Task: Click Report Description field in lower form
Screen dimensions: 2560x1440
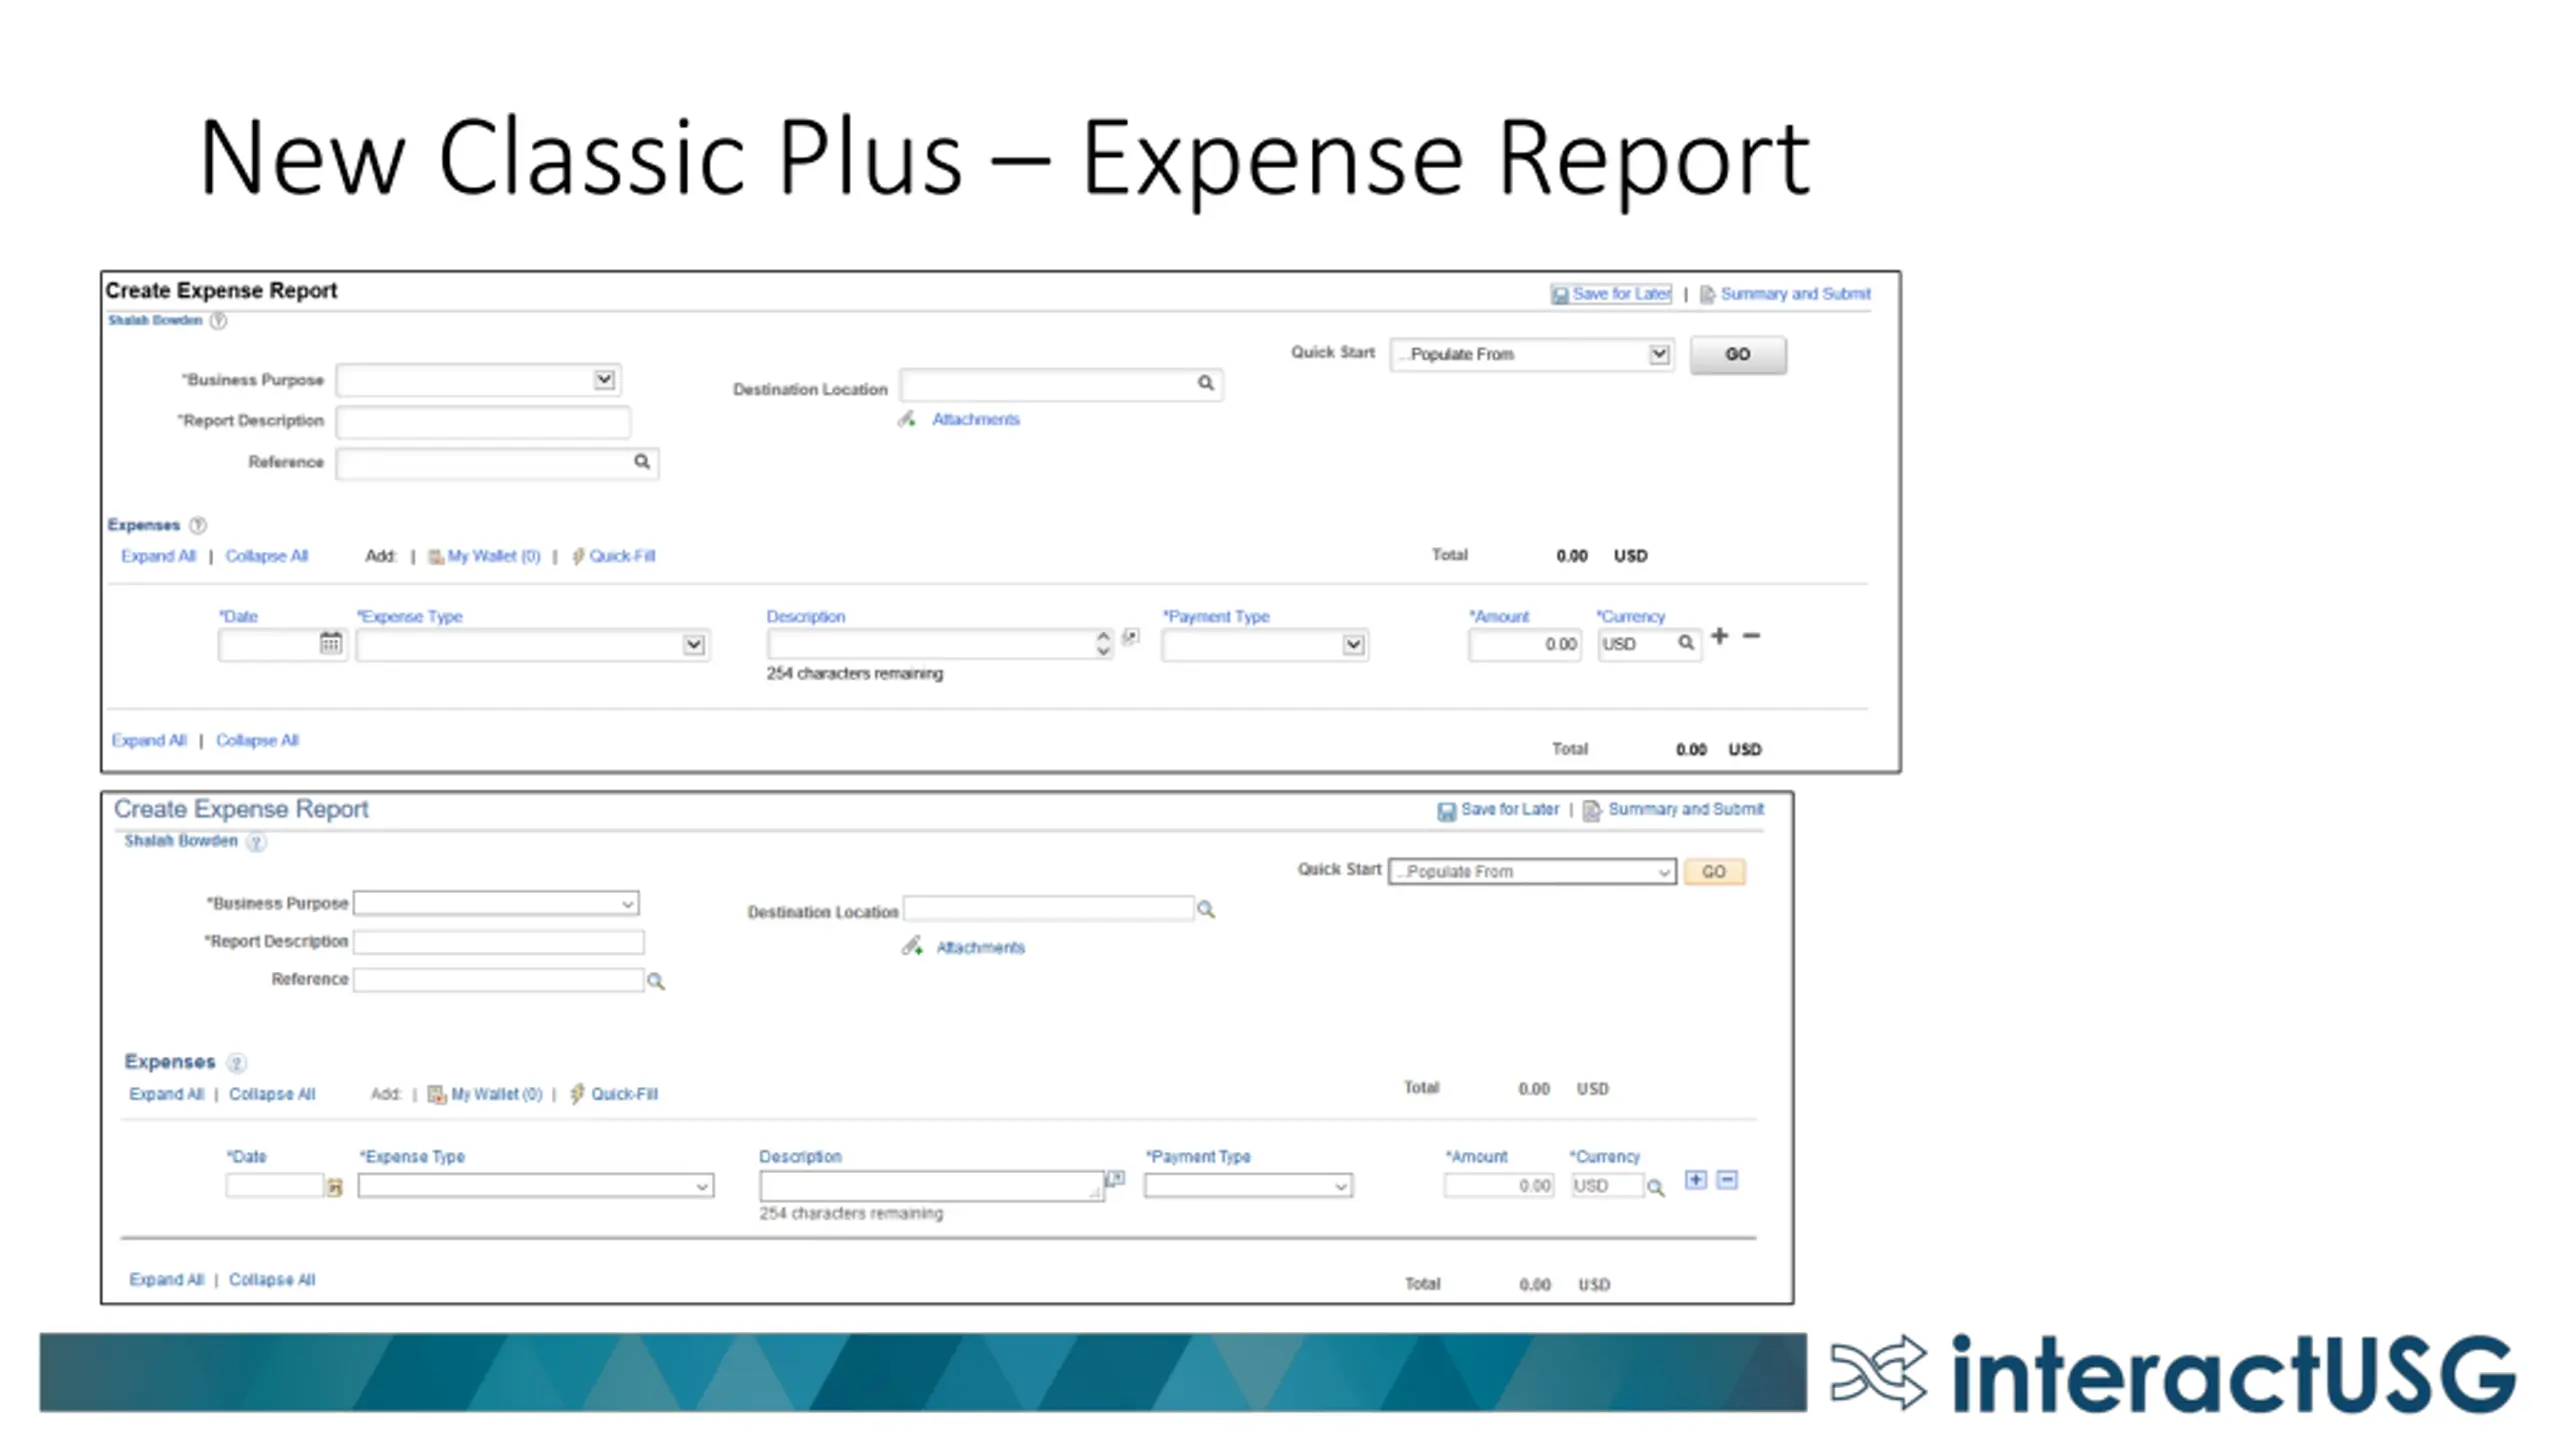Action: (499, 942)
